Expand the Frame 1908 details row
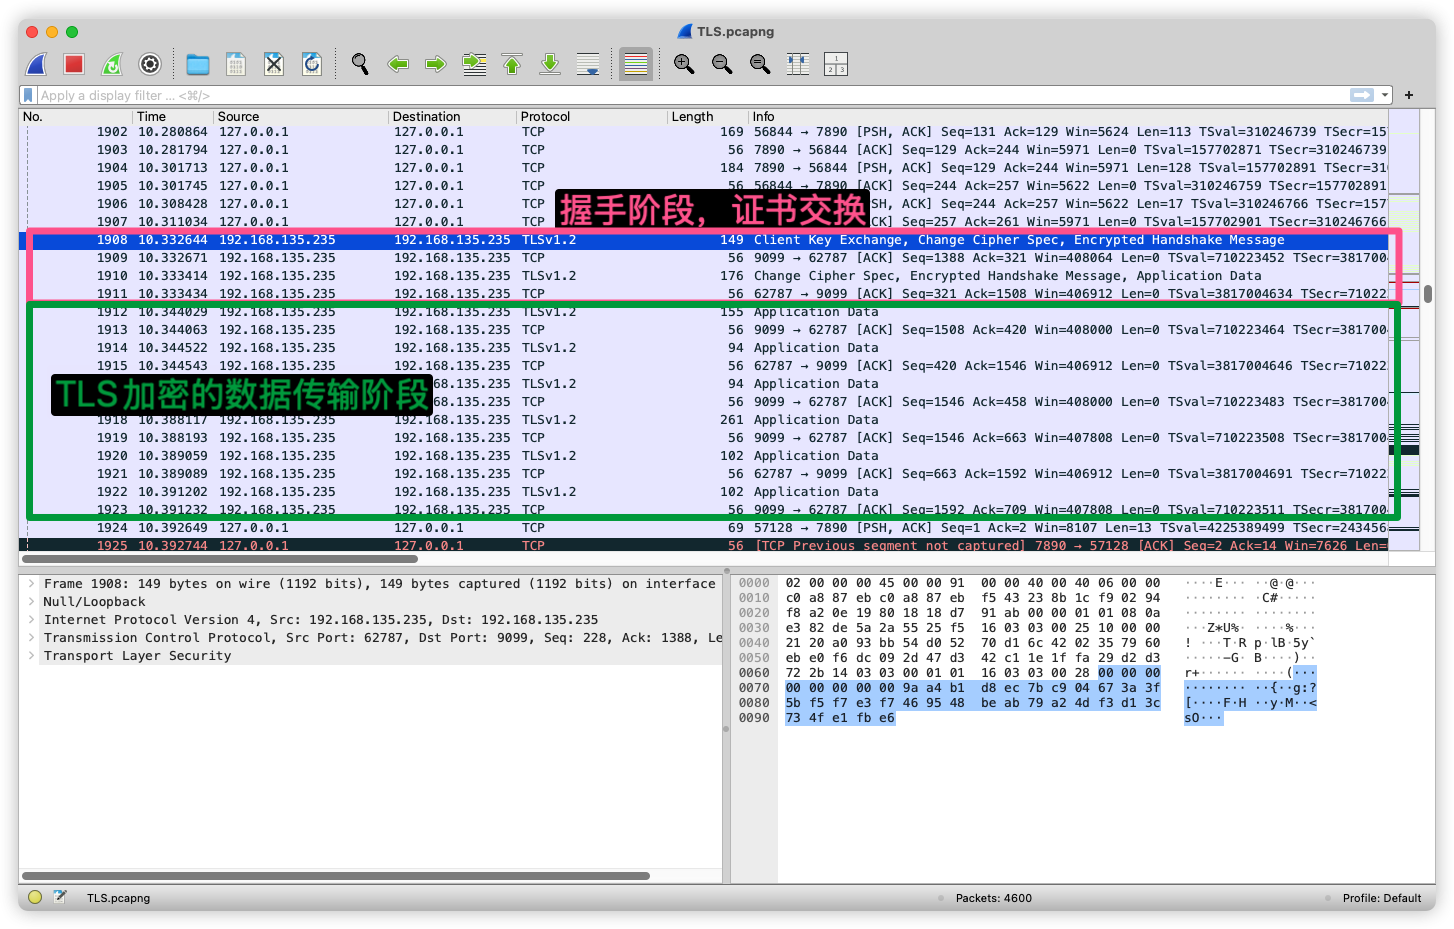 pyautogui.click(x=32, y=584)
